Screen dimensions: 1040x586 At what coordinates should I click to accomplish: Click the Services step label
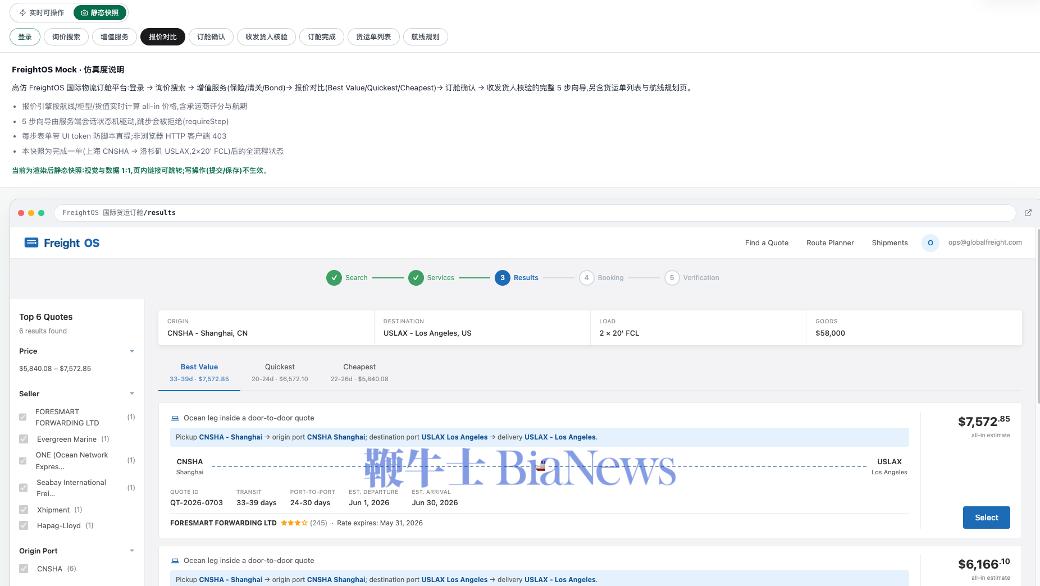pos(440,278)
